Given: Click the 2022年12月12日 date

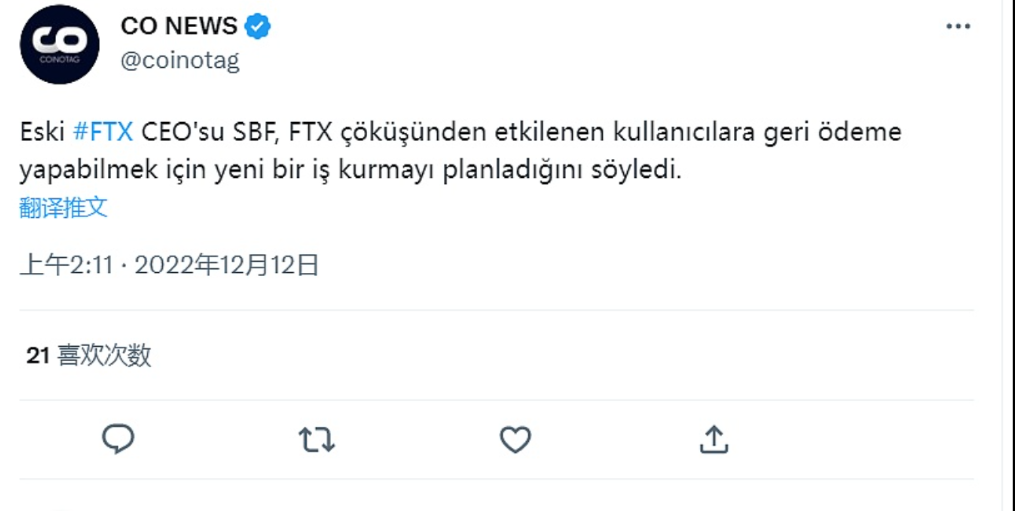Looking at the screenshot, I should (x=227, y=265).
